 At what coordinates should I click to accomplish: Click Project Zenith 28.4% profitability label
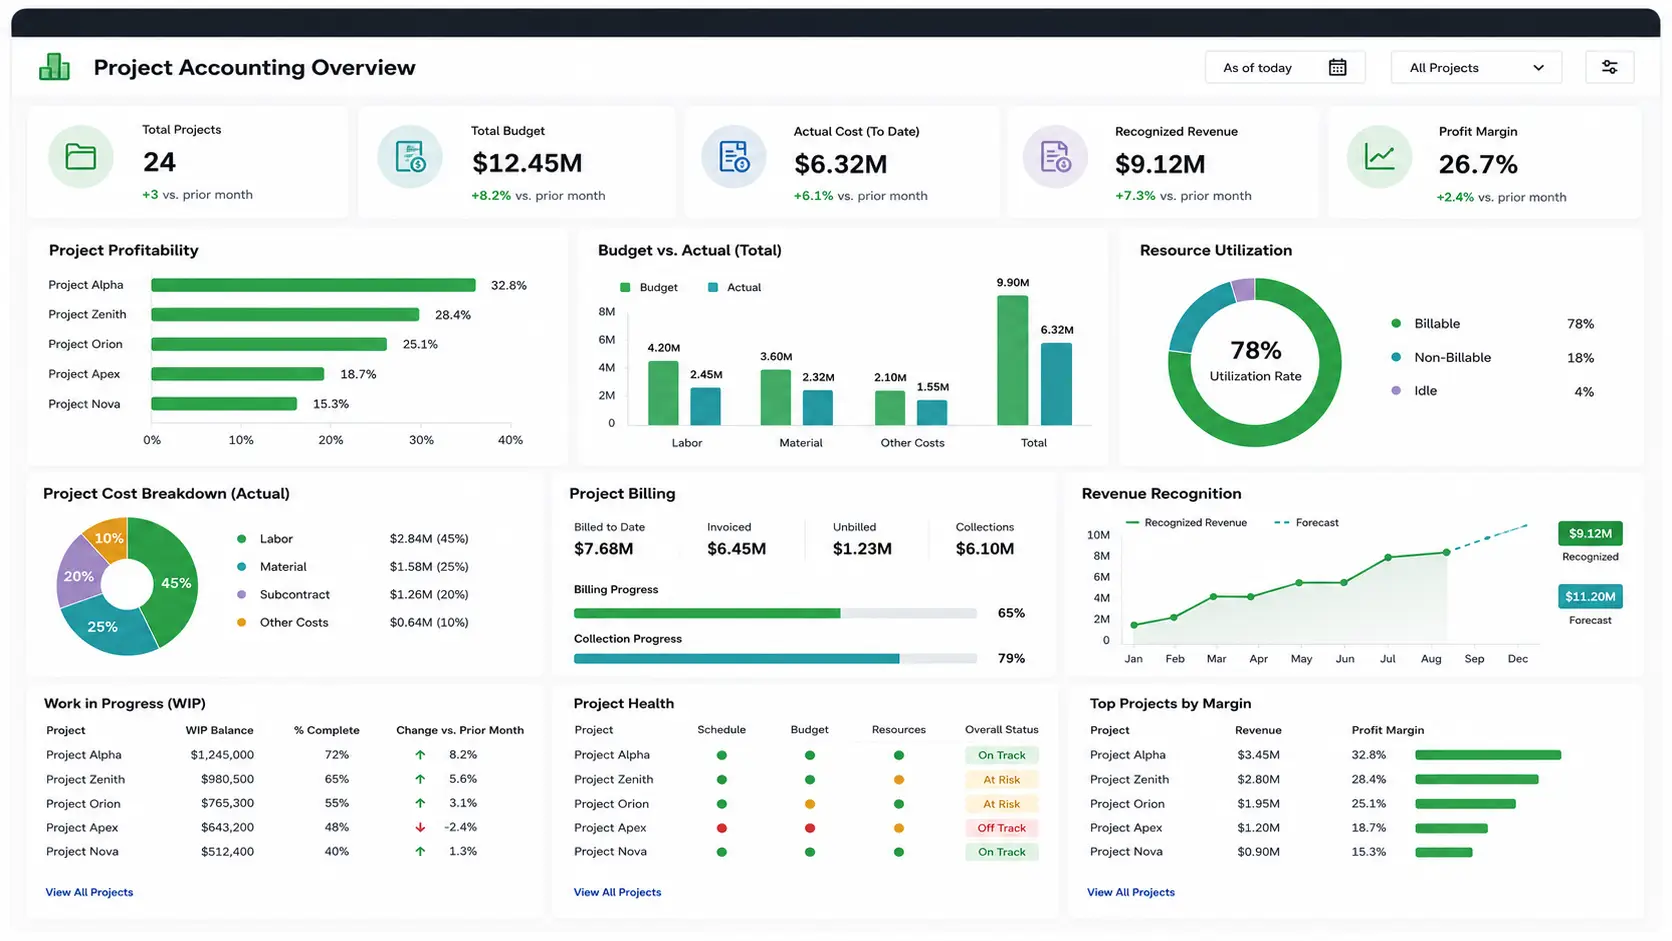(x=453, y=315)
